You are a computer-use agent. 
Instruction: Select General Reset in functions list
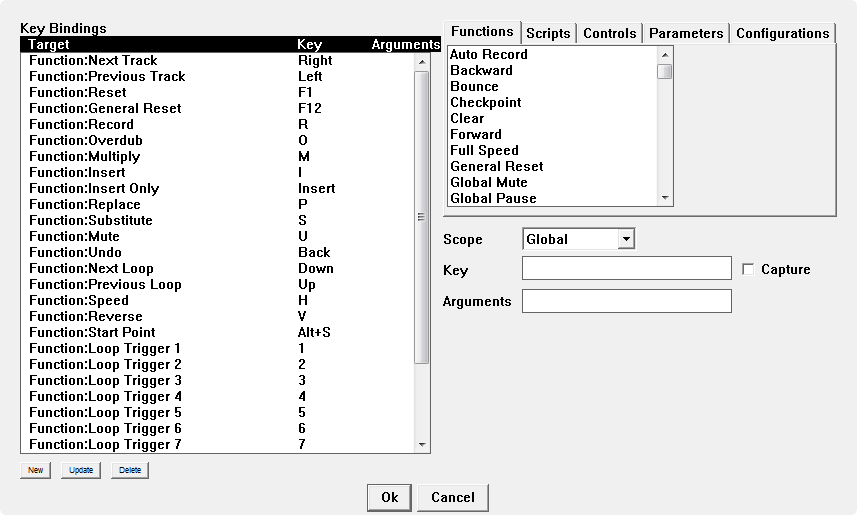pos(553,166)
